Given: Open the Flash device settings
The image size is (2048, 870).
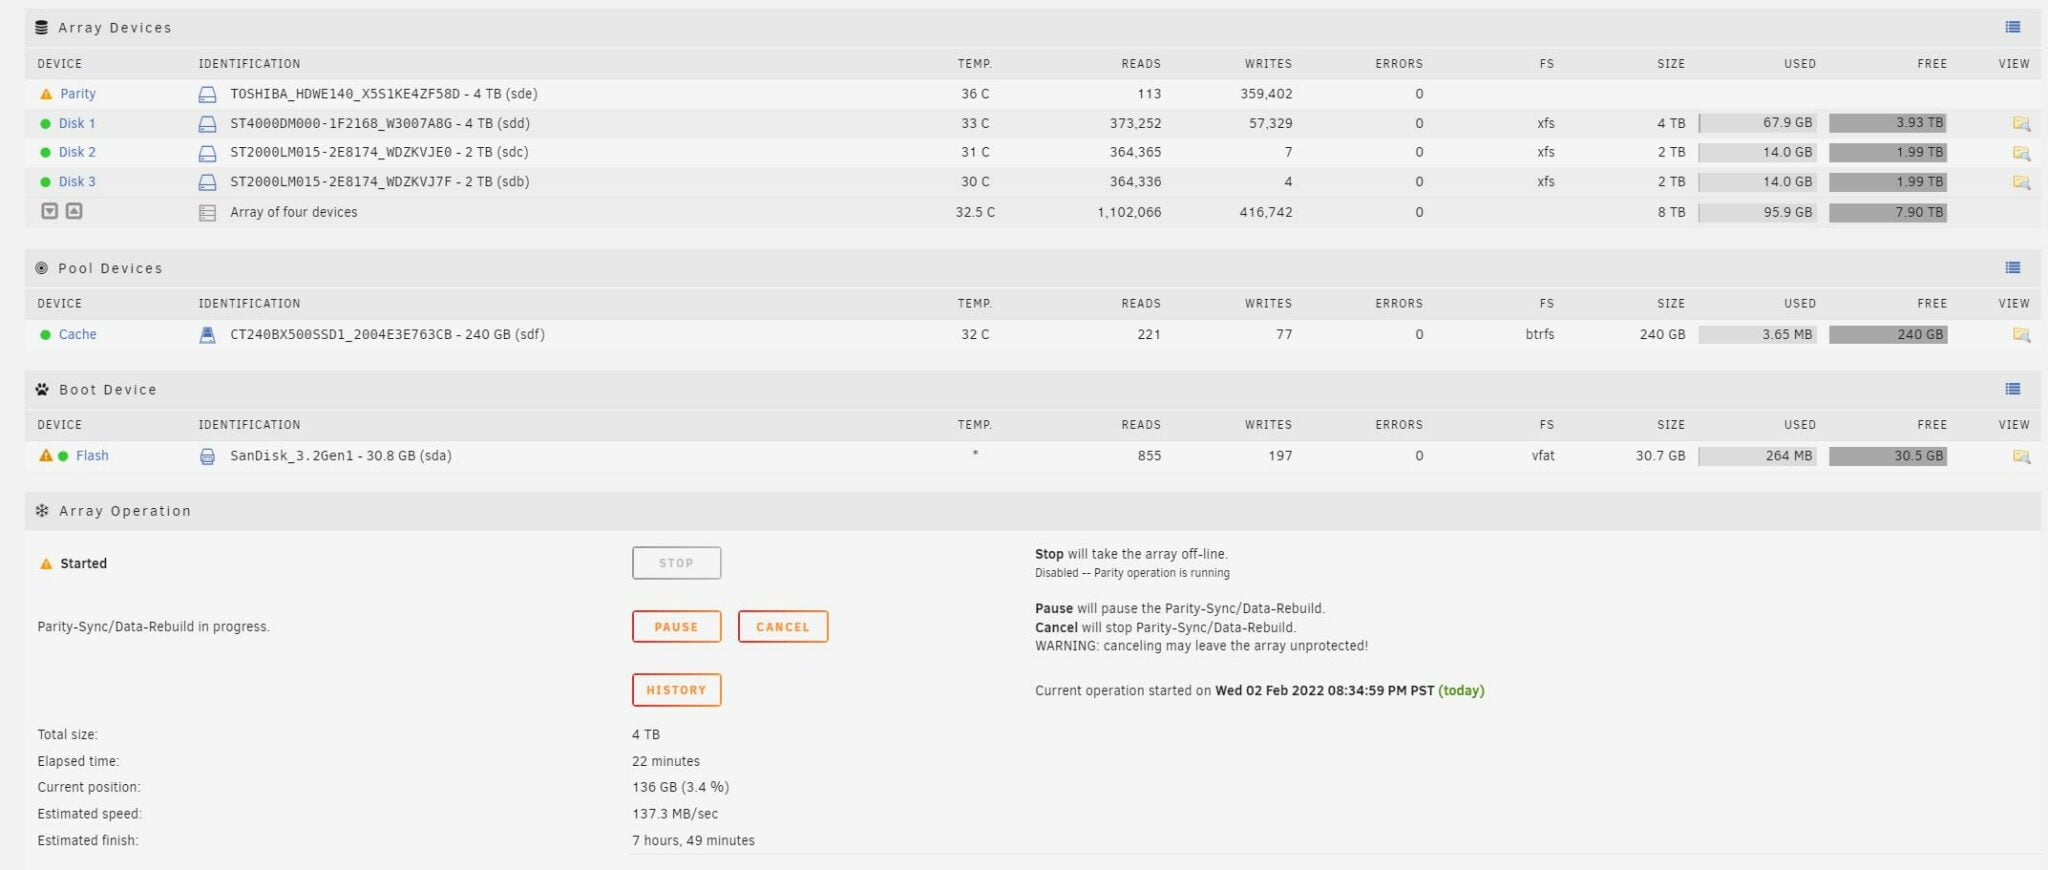Looking at the screenshot, I should [92, 456].
